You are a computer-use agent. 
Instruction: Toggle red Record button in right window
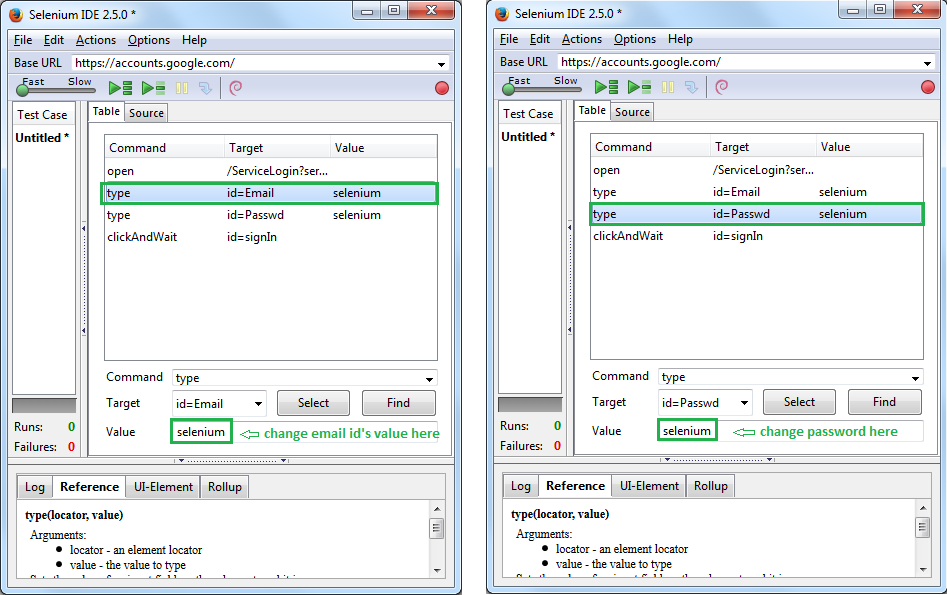(928, 87)
